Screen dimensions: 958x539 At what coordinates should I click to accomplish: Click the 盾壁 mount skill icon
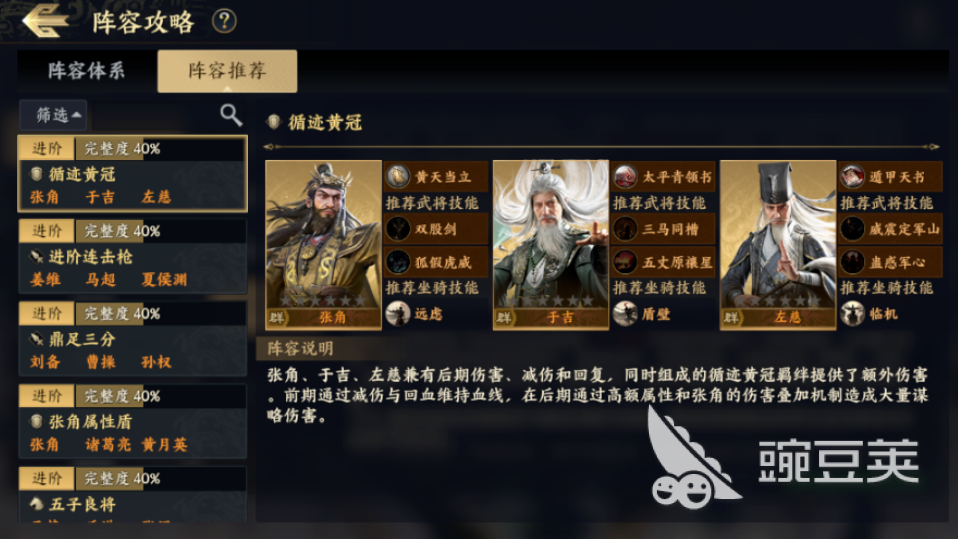tap(625, 314)
